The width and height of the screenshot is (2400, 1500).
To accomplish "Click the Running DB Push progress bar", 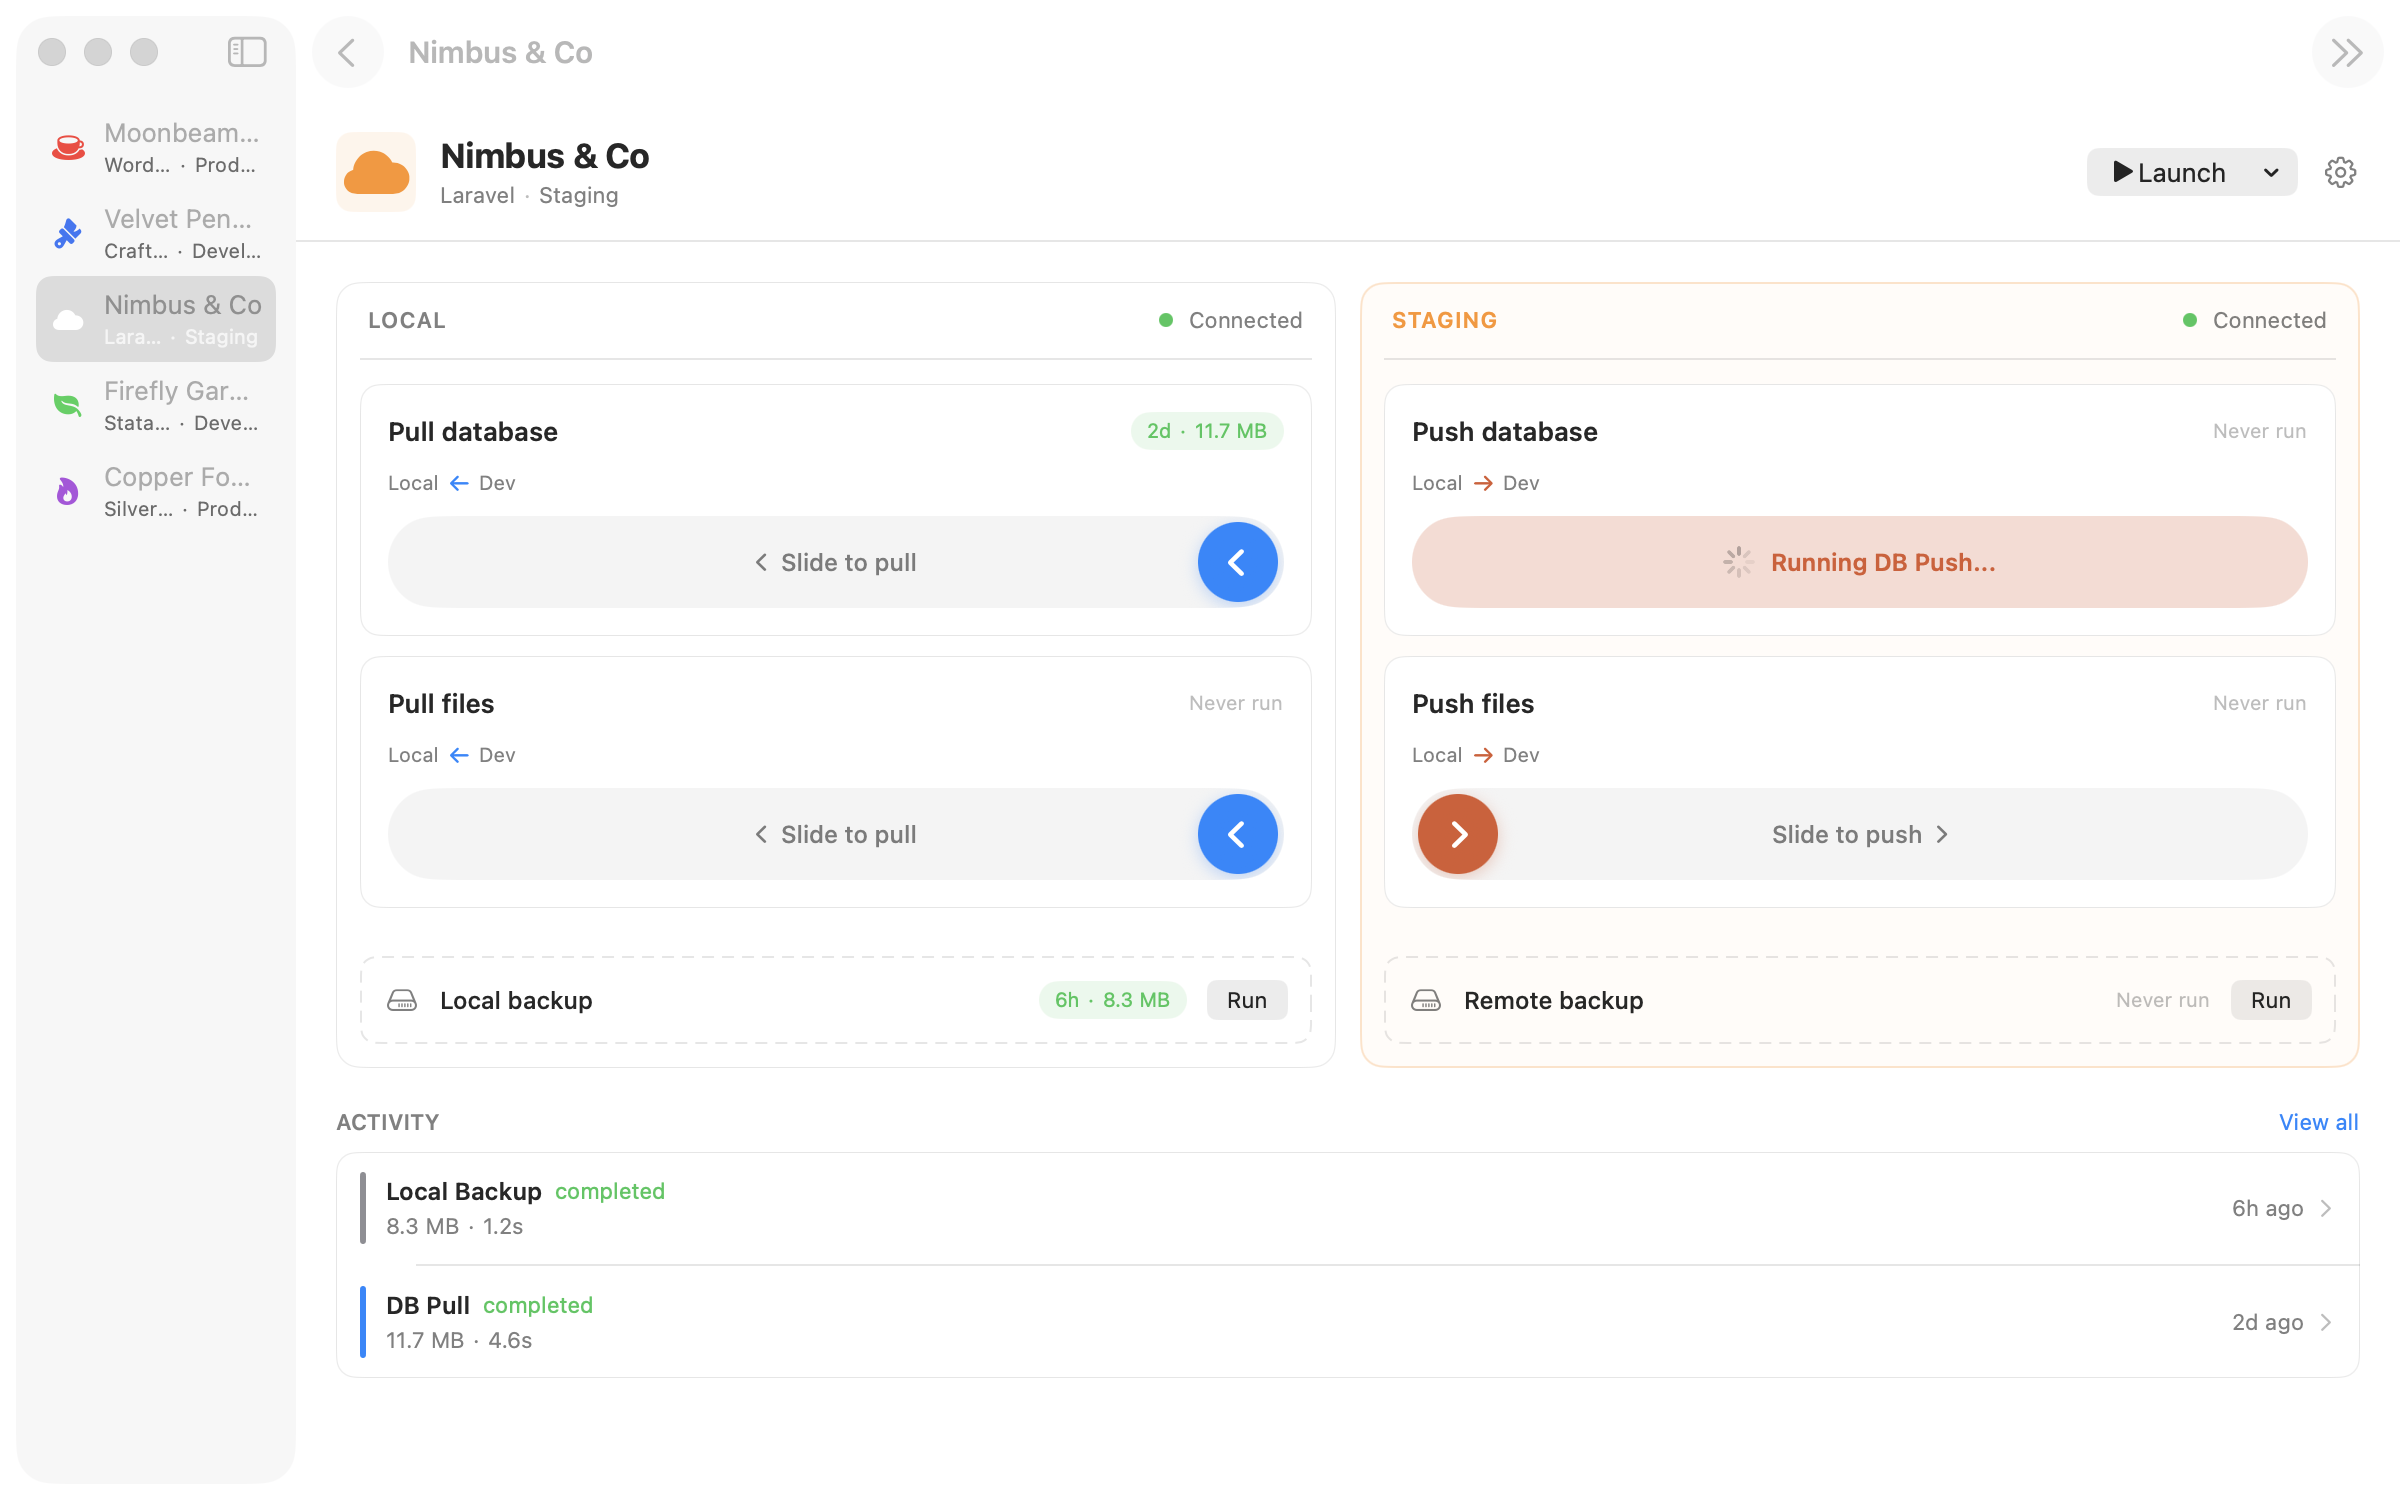I will tap(1860, 562).
